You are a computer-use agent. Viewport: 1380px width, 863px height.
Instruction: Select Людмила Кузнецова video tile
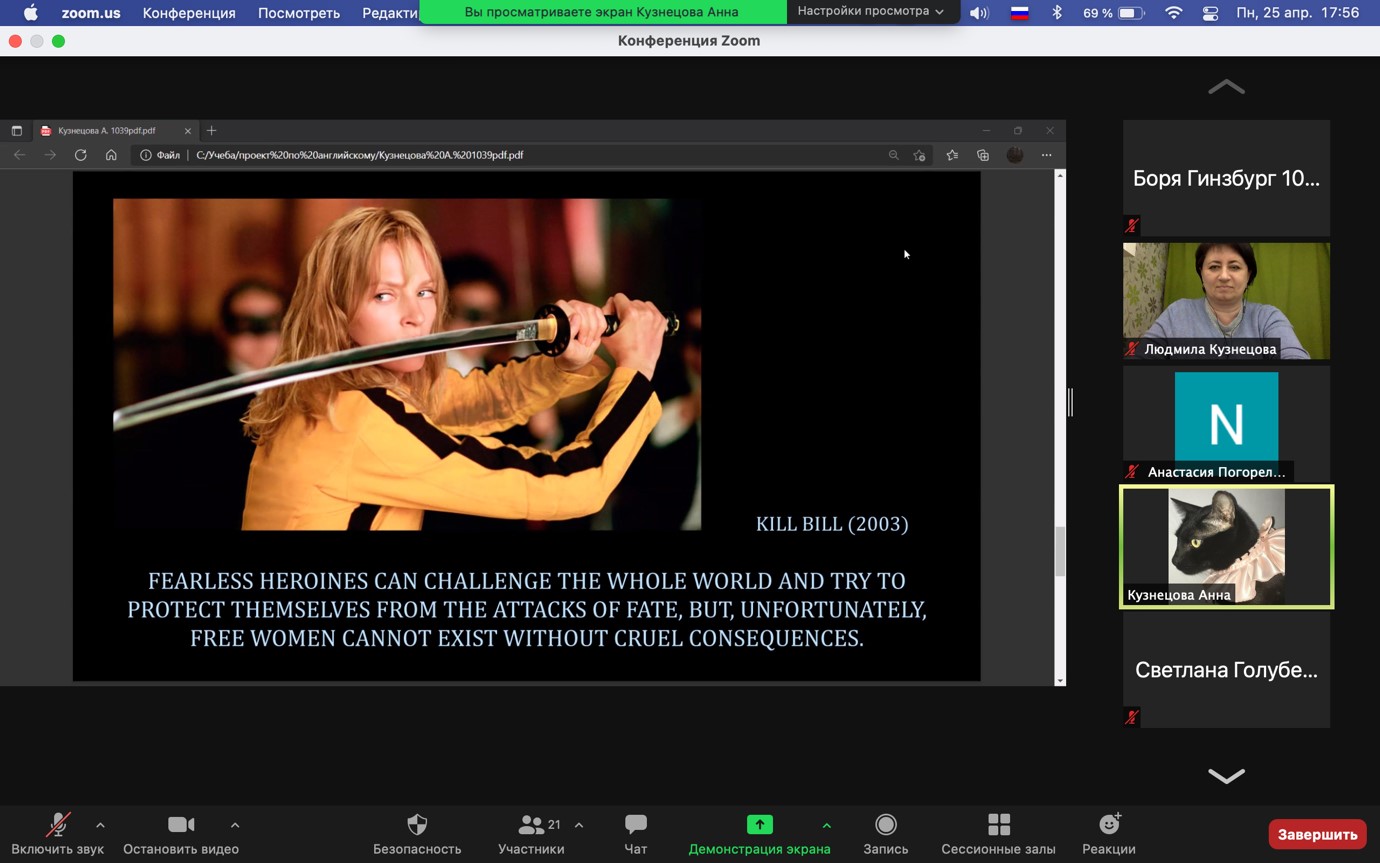[x=1226, y=300]
